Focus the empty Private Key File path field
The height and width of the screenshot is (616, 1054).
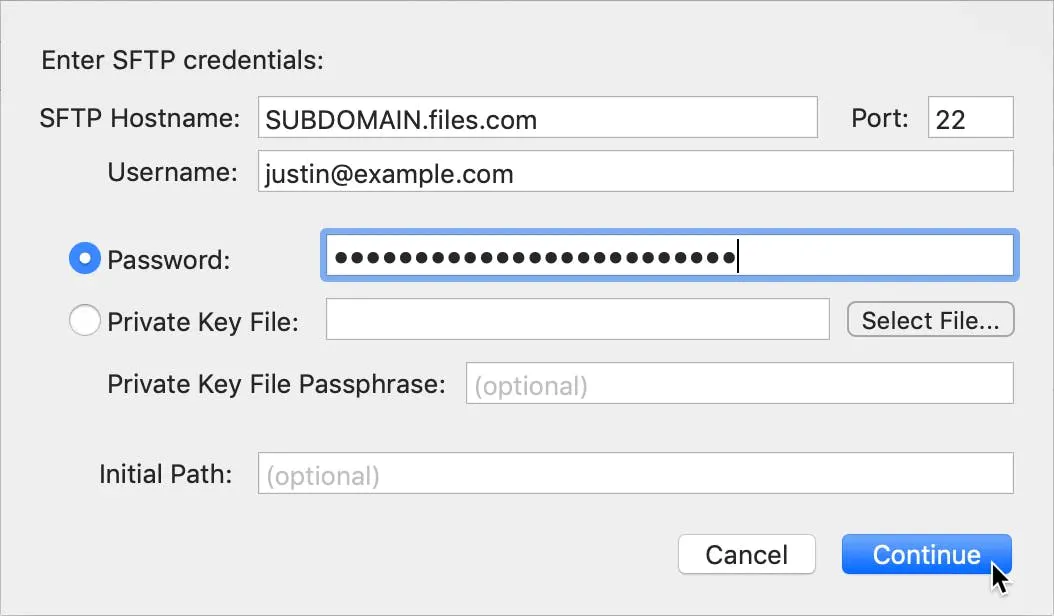(577, 319)
